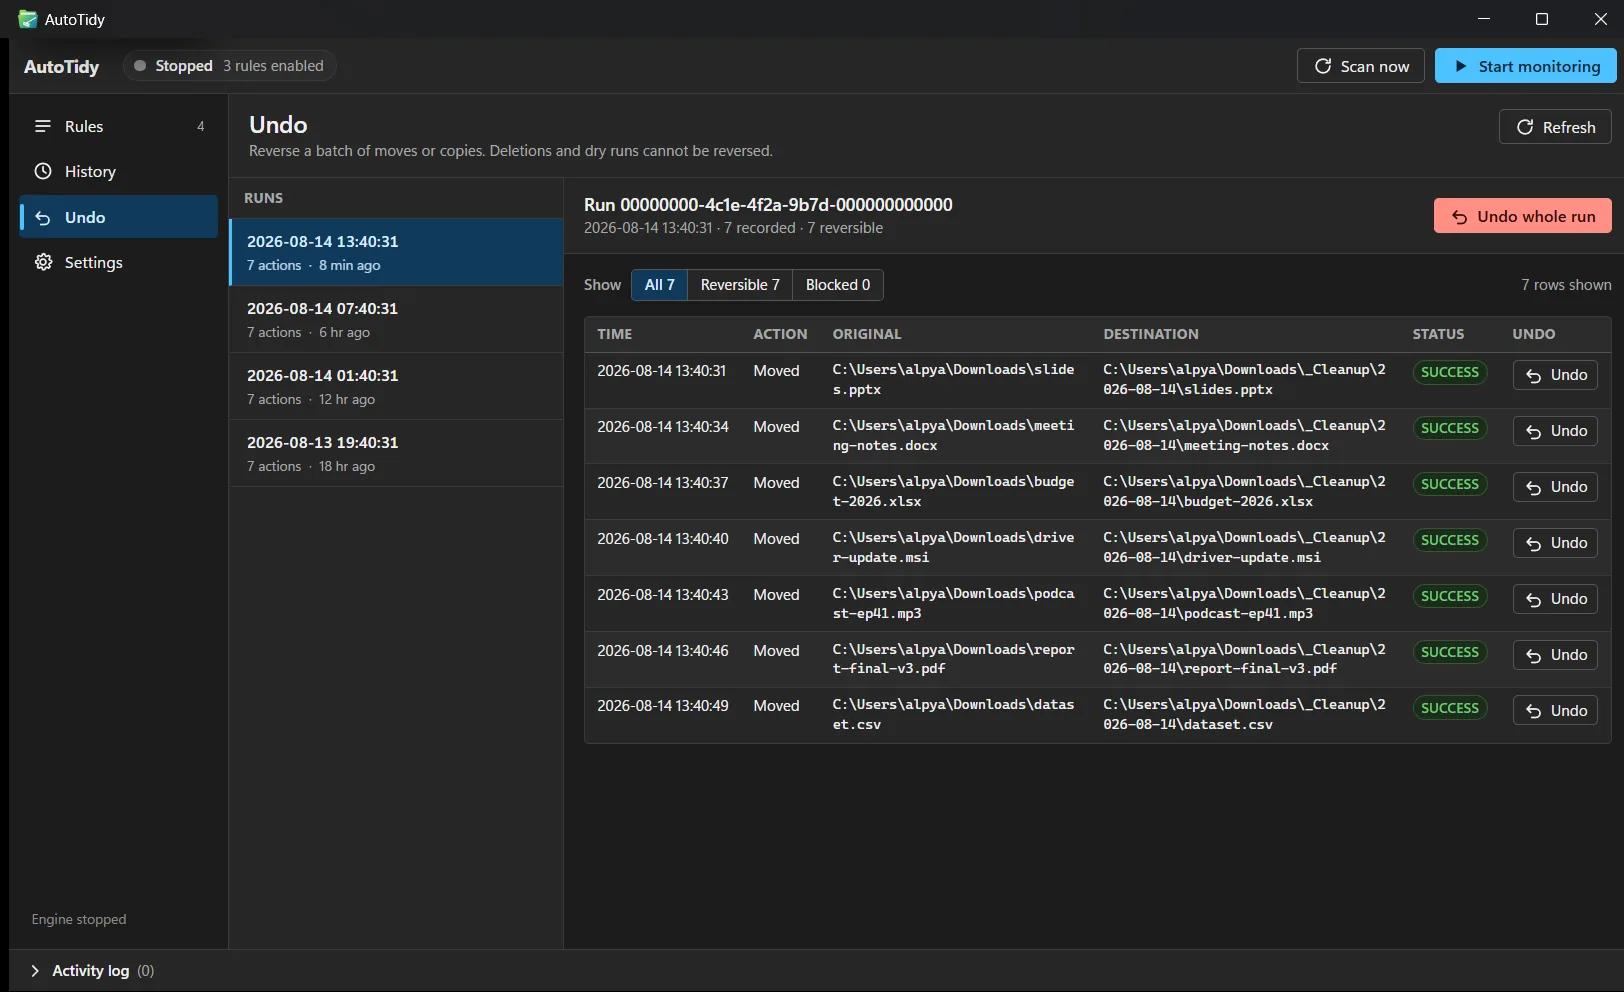Image resolution: width=1624 pixels, height=992 pixels.
Task: Switch to the Blocked 0 filter
Action: pos(838,285)
